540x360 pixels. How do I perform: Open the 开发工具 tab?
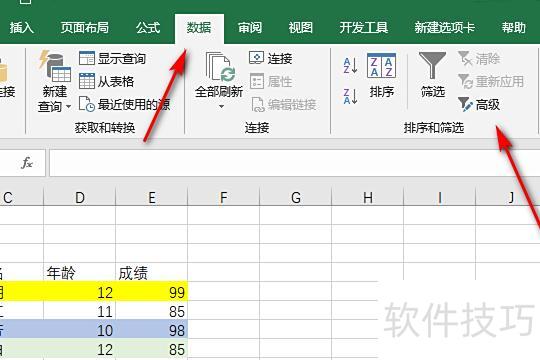[x=364, y=28]
